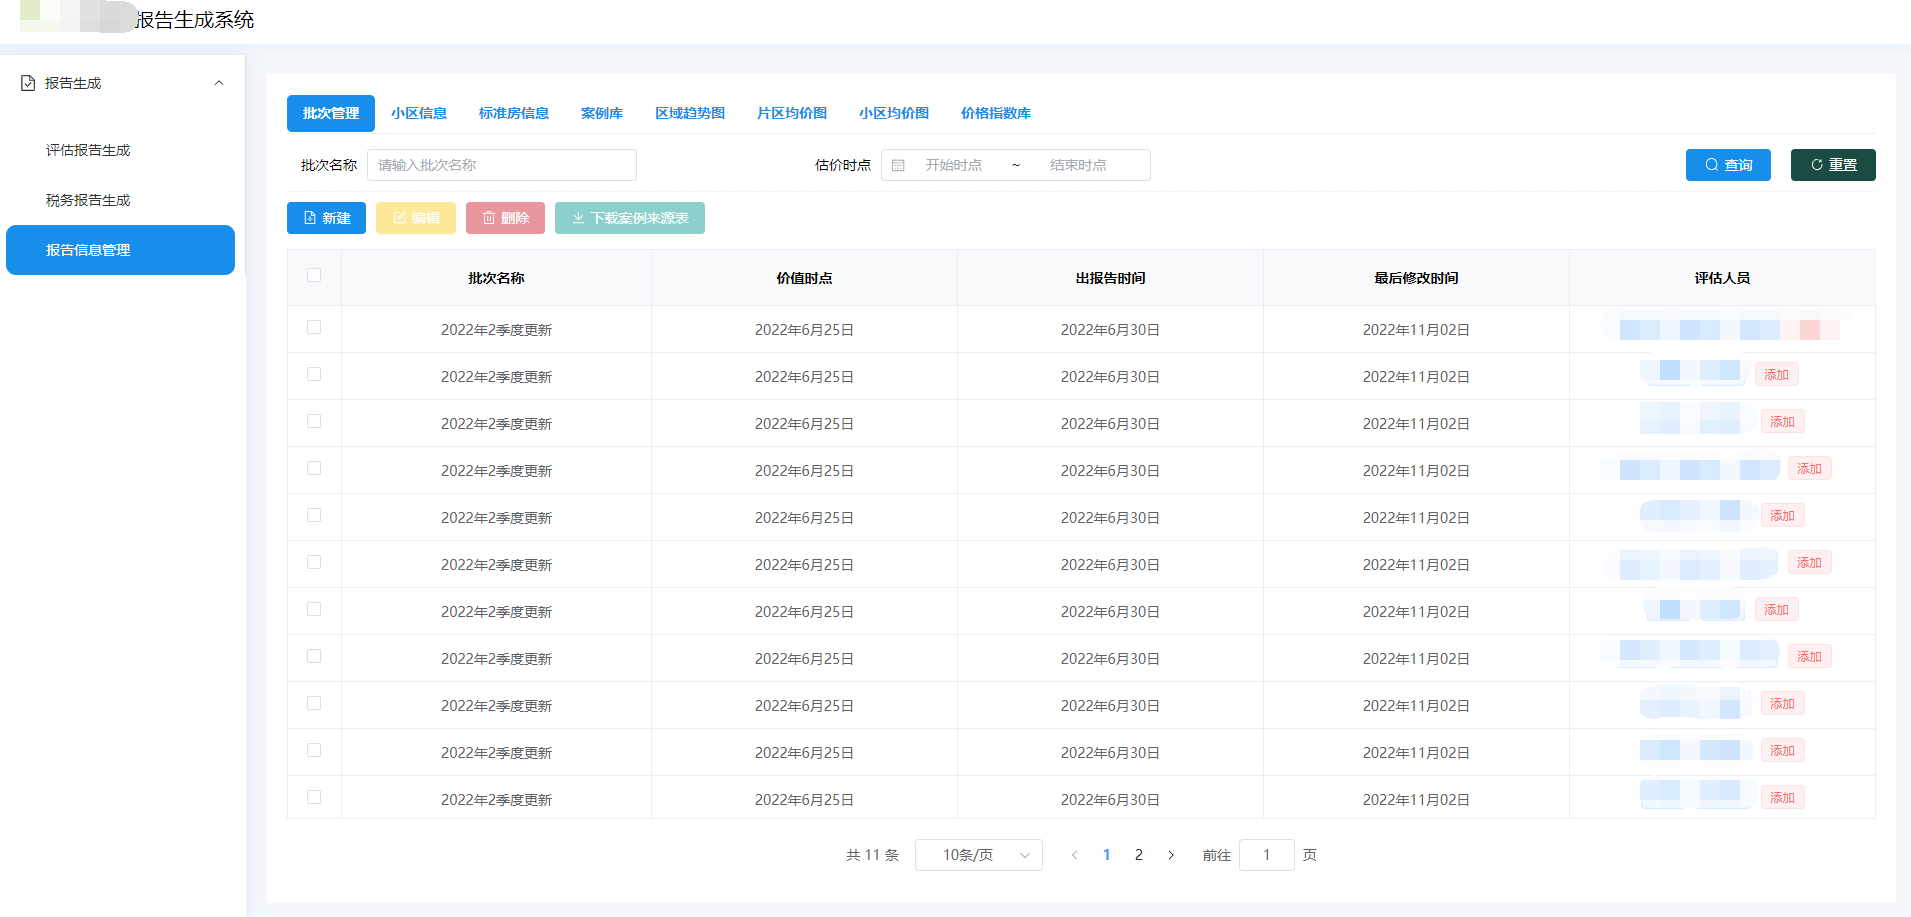Viewport: 1911px width, 917px height.
Task: Switch to the 批次管理 tab
Action: (x=331, y=113)
